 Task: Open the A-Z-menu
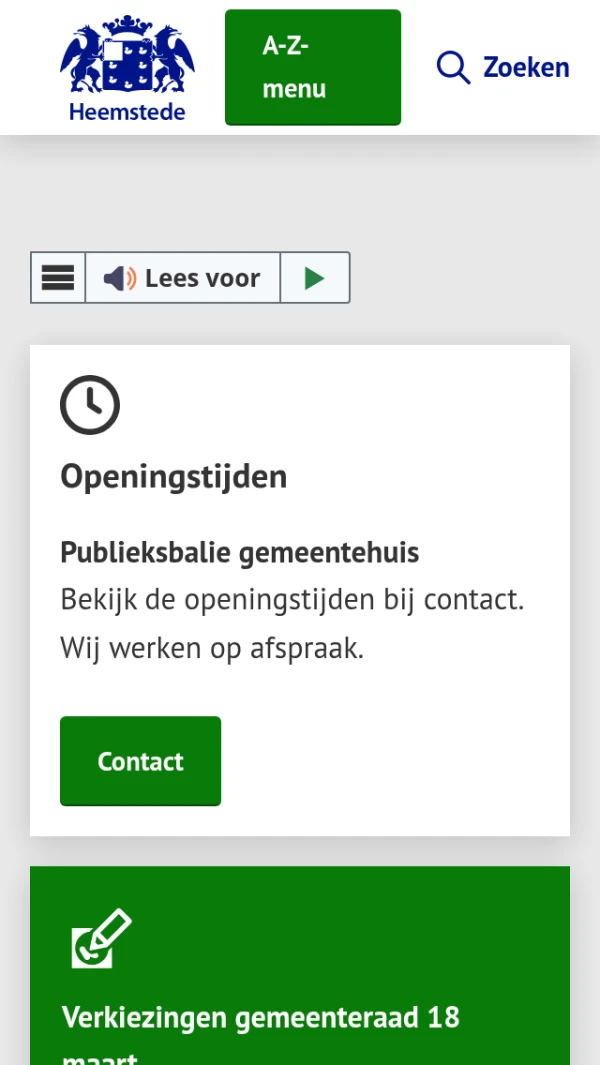tap(312, 68)
